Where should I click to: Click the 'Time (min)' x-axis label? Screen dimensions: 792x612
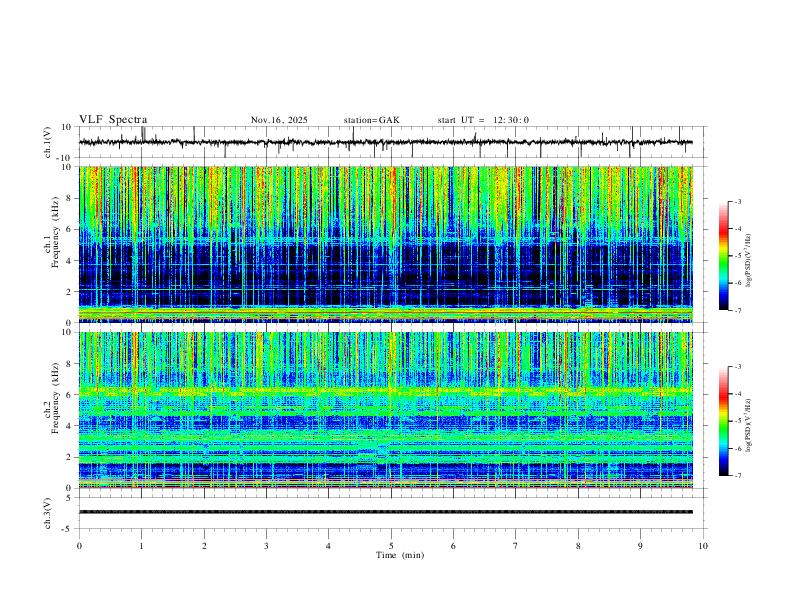400,555
